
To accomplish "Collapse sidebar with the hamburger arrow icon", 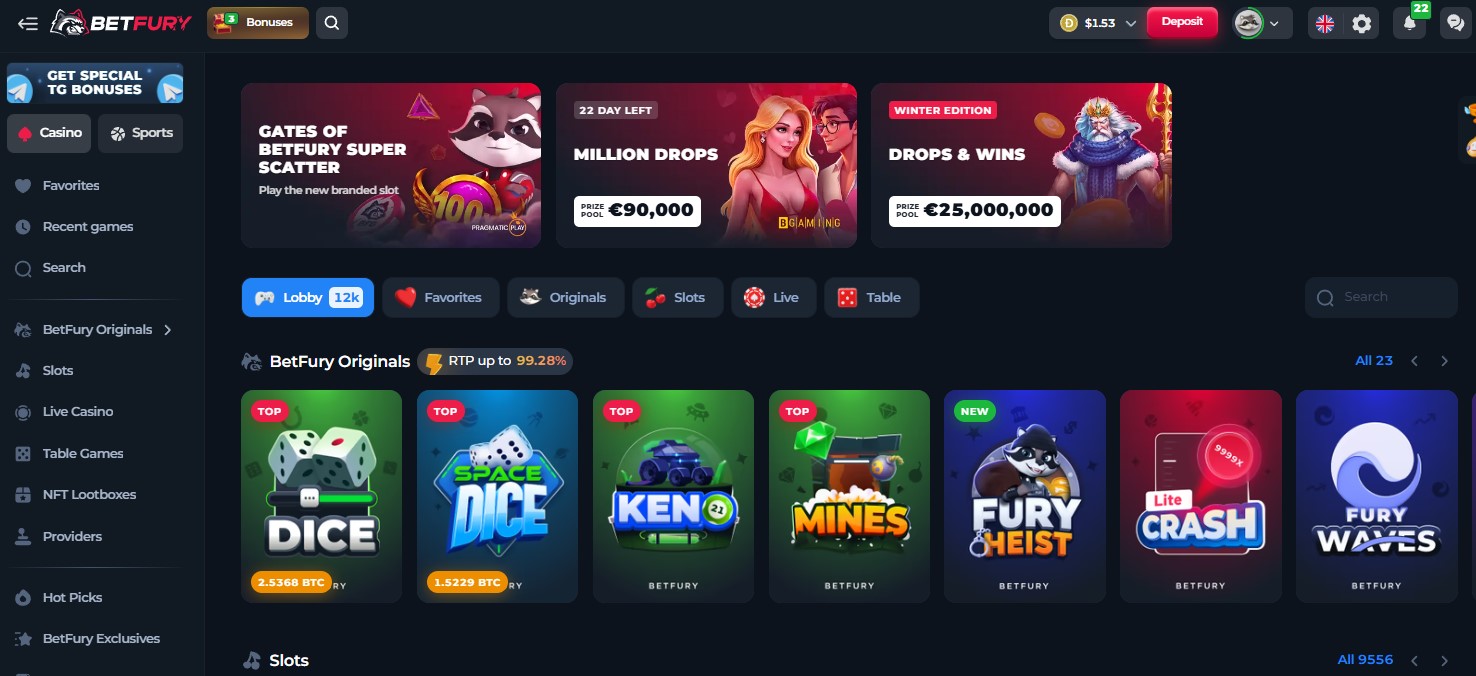I will tap(27, 23).
